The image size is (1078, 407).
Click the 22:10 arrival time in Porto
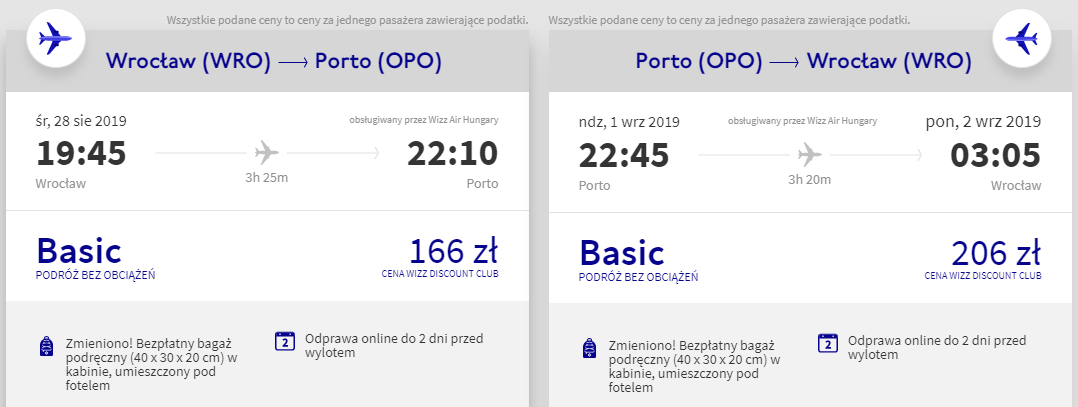pyautogui.click(x=452, y=155)
